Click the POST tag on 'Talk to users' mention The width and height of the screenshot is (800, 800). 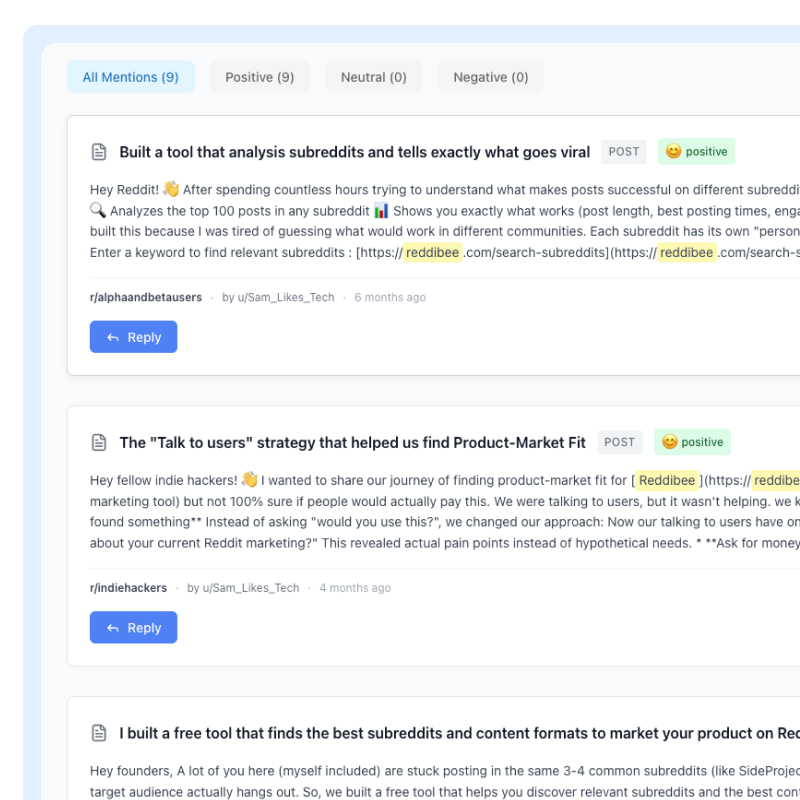[619, 442]
